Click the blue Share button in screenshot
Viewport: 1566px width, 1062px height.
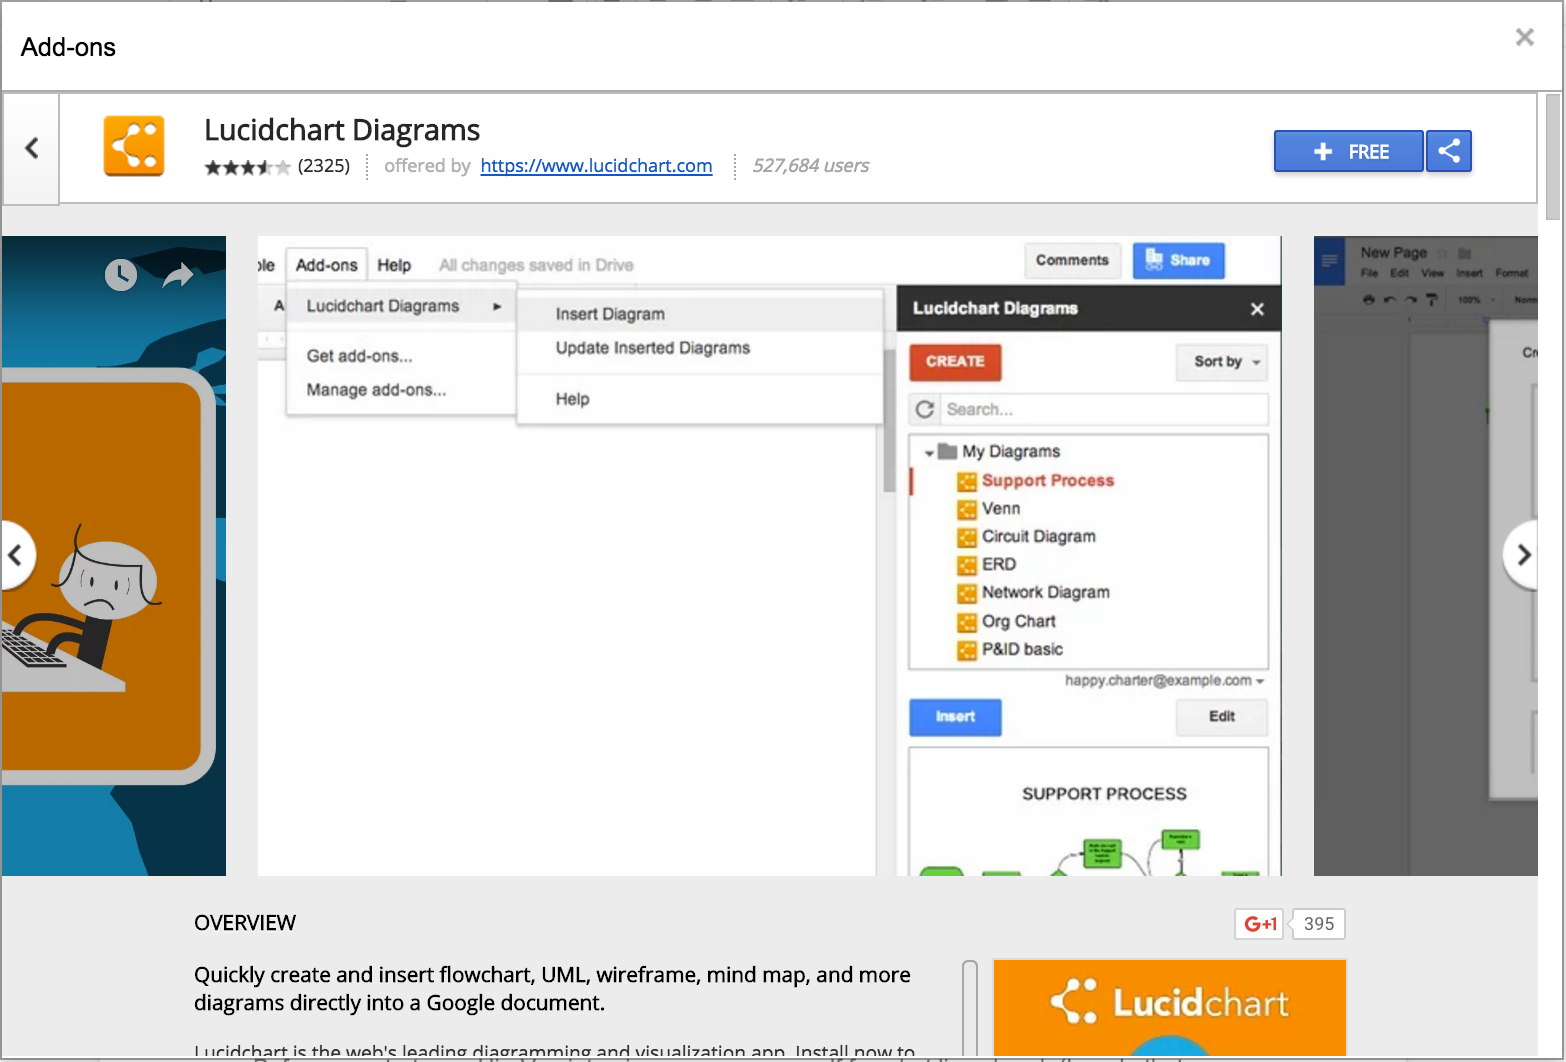(1178, 260)
